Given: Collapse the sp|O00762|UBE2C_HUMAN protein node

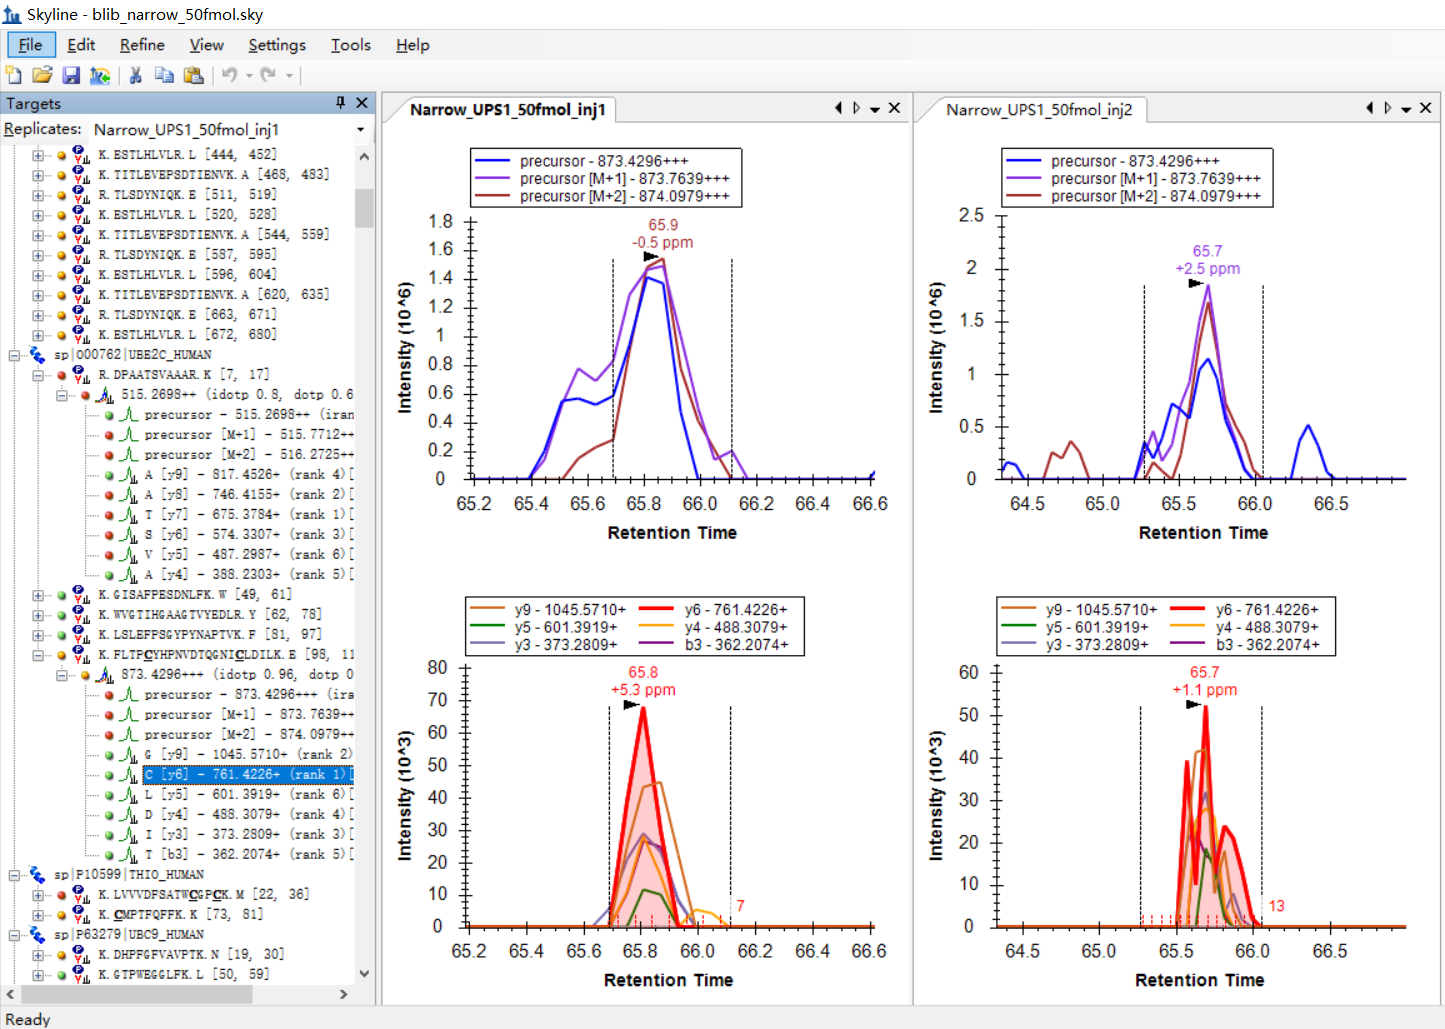Looking at the screenshot, I should coord(15,355).
